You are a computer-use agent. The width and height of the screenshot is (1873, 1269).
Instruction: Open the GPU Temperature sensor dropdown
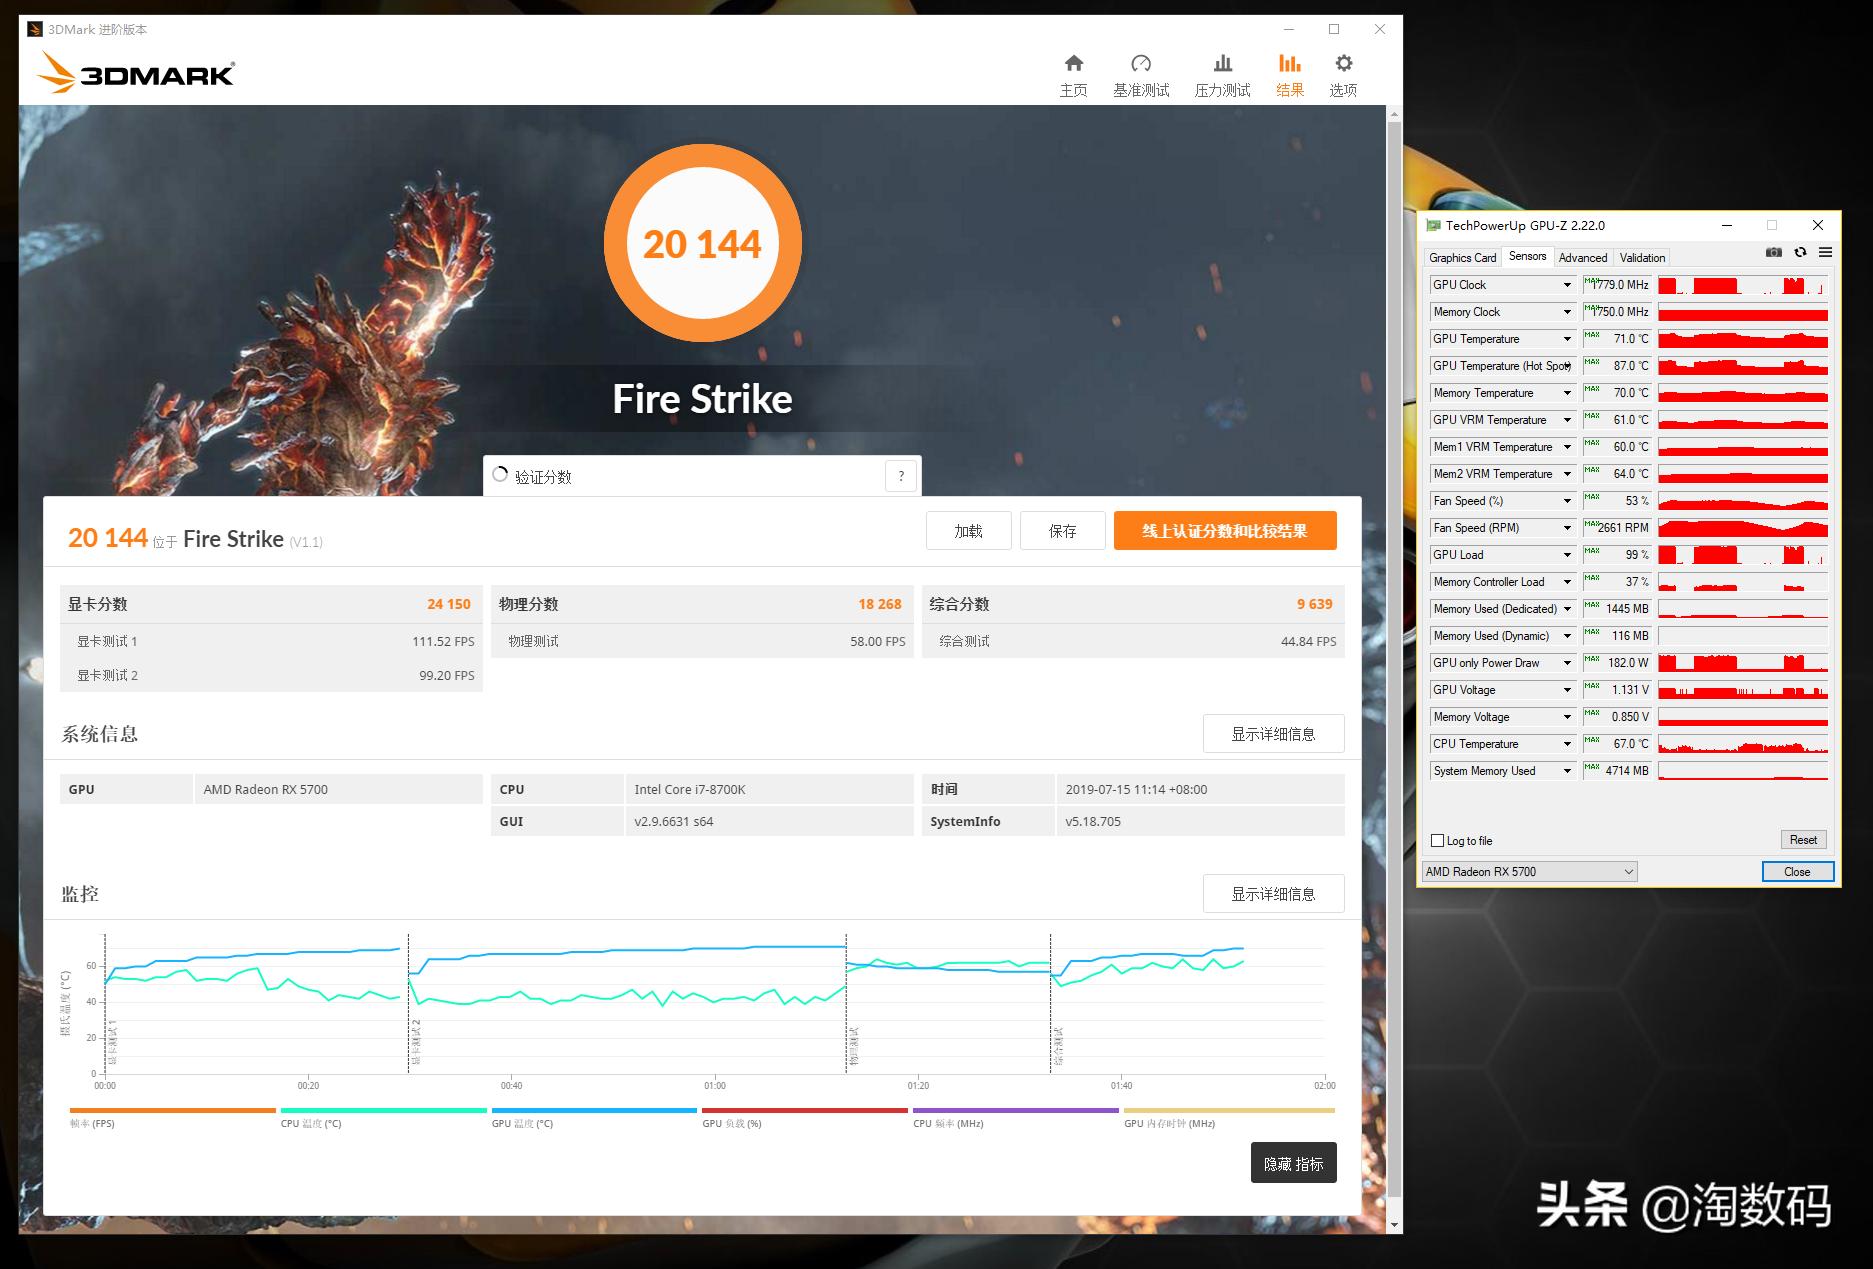pos(1567,339)
